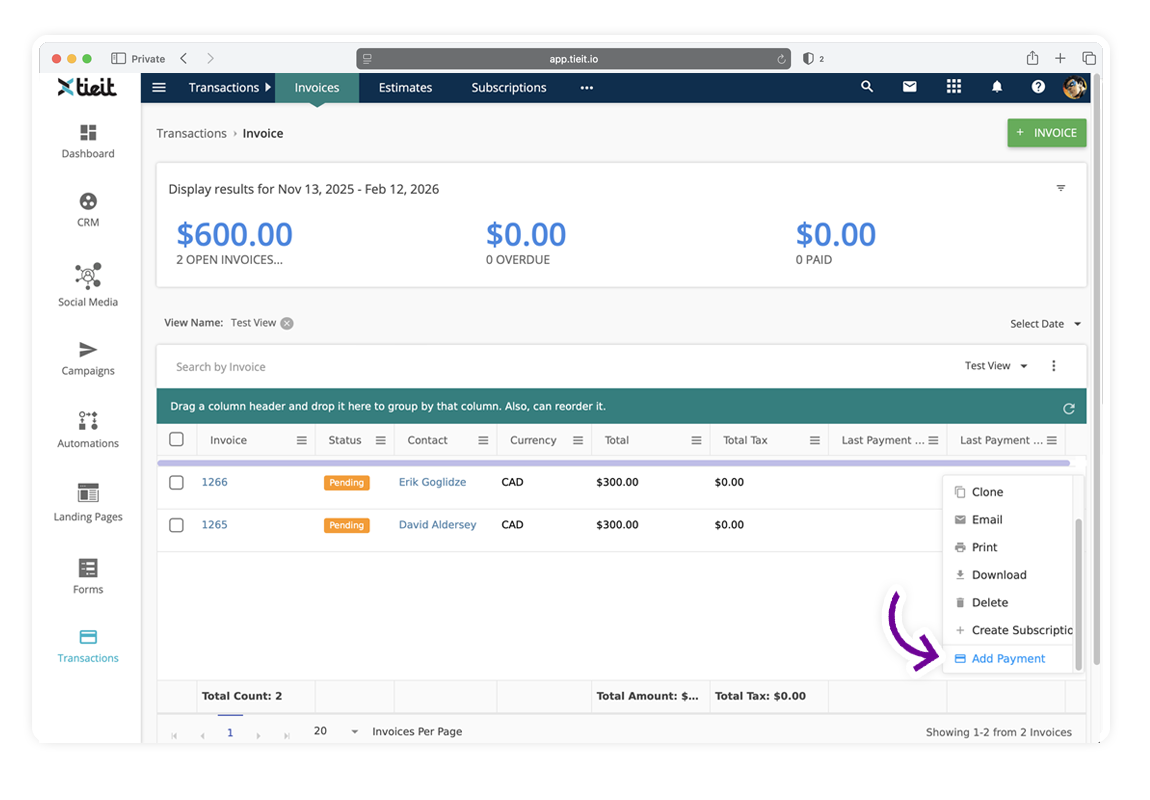Reload the page in address bar
The width and height of the screenshot is (1150, 800).
tap(781, 59)
